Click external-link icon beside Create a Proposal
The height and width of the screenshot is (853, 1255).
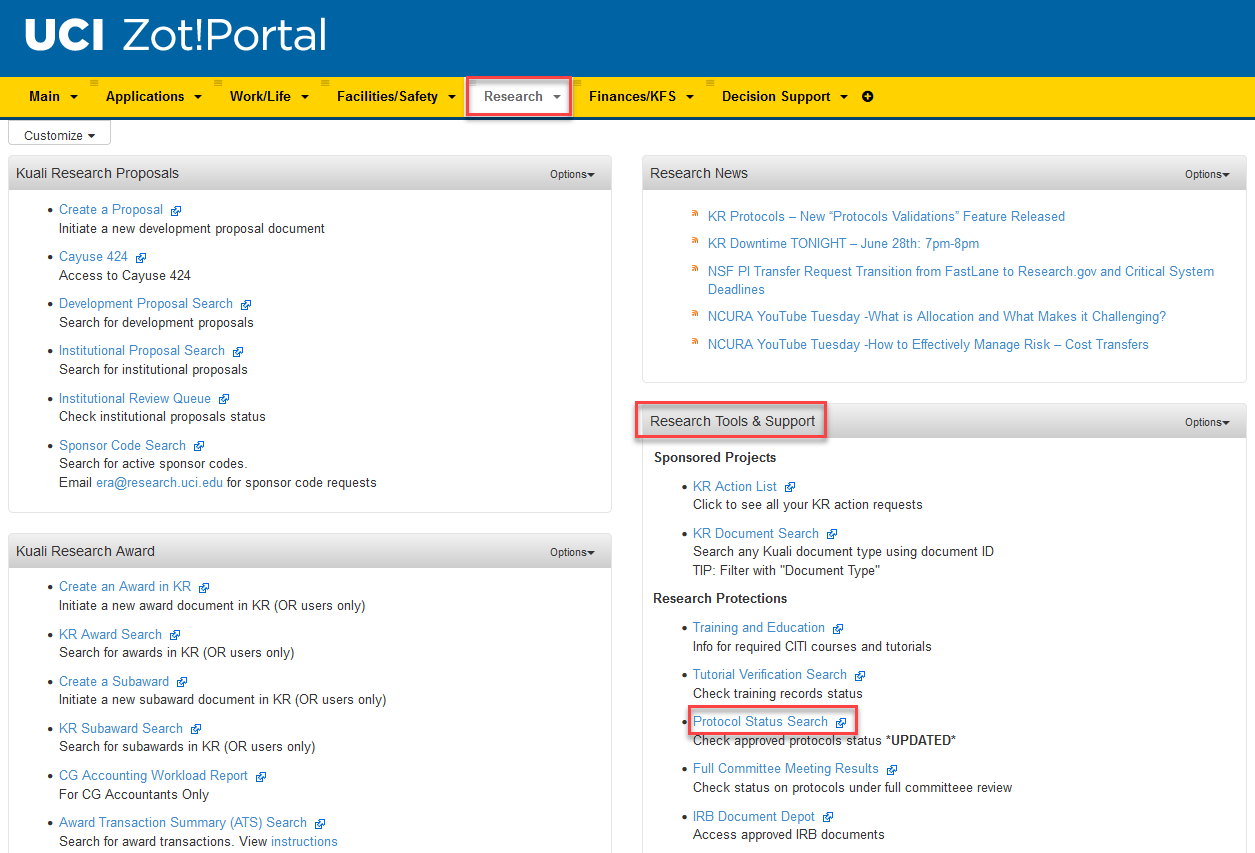pos(176,211)
